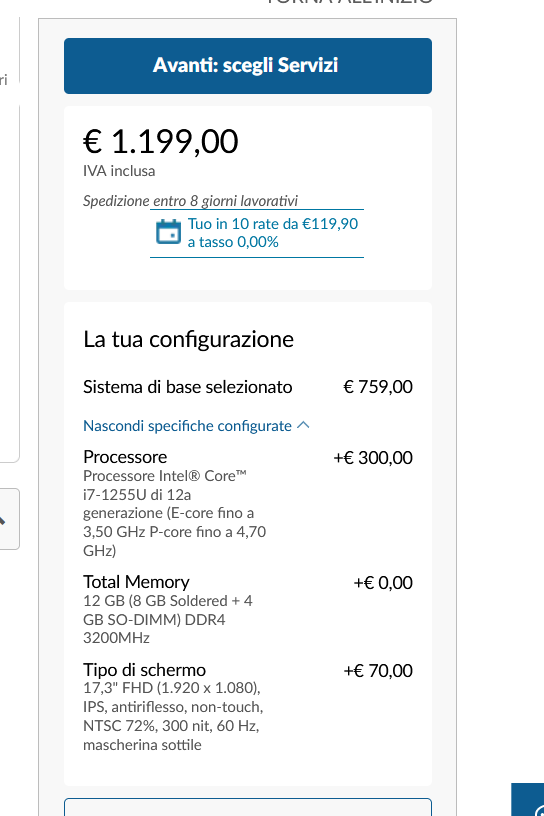Screen dimensions: 544x816
Task: Click Sistema di base selezionato label
Action: click(187, 387)
